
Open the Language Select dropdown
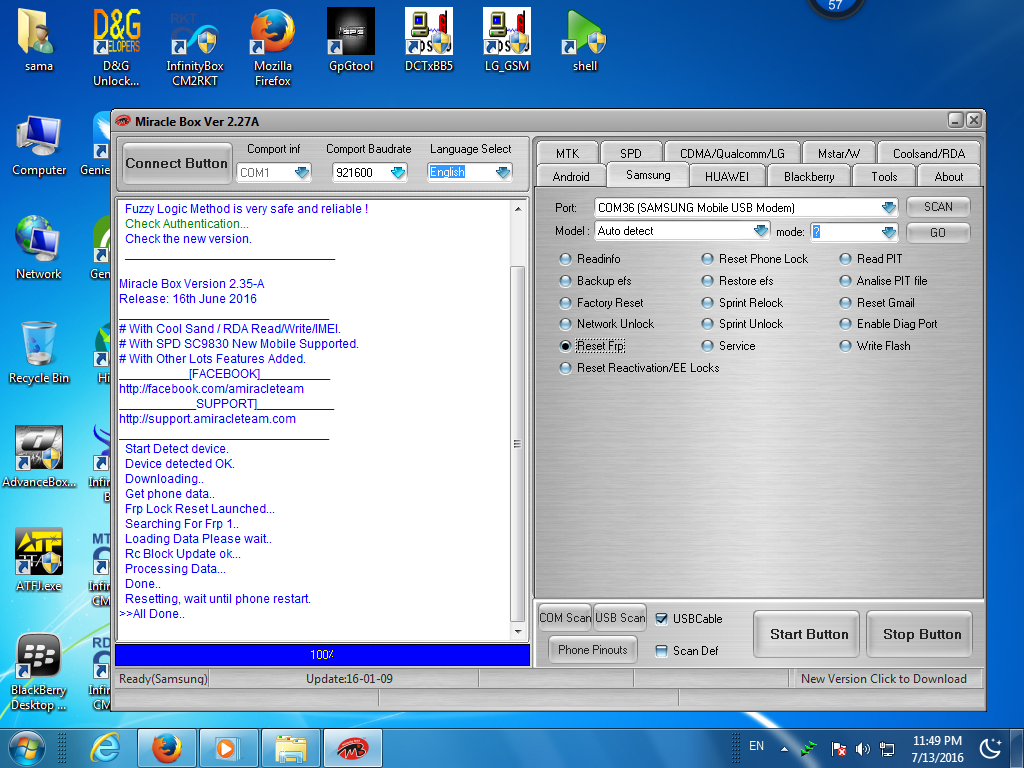(x=503, y=172)
